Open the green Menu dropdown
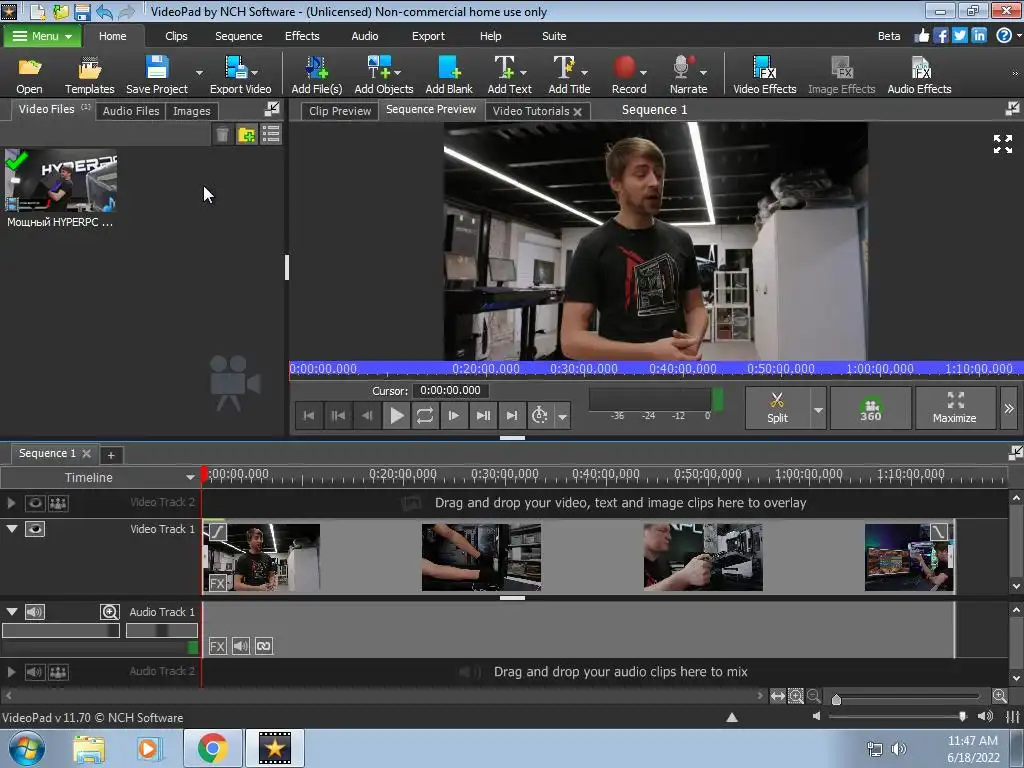This screenshot has width=1024, height=768. click(42, 36)
